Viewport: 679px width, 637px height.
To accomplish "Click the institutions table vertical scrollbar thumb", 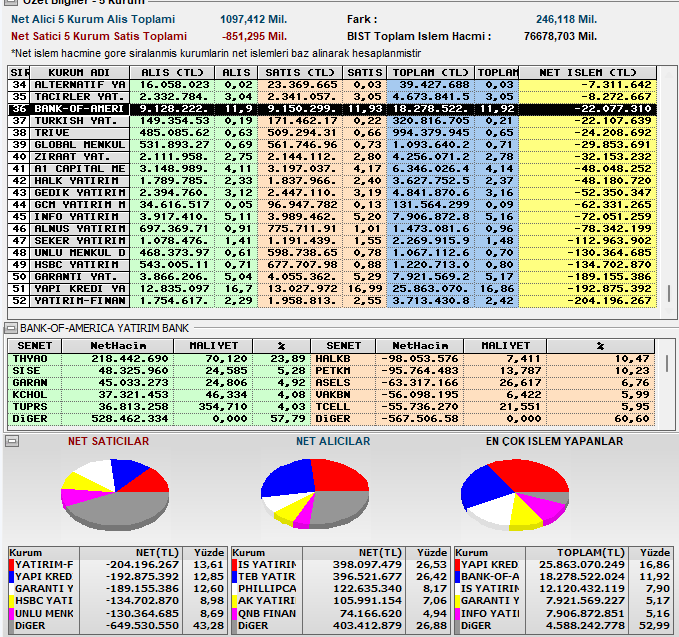I will [x=669, y=293].
